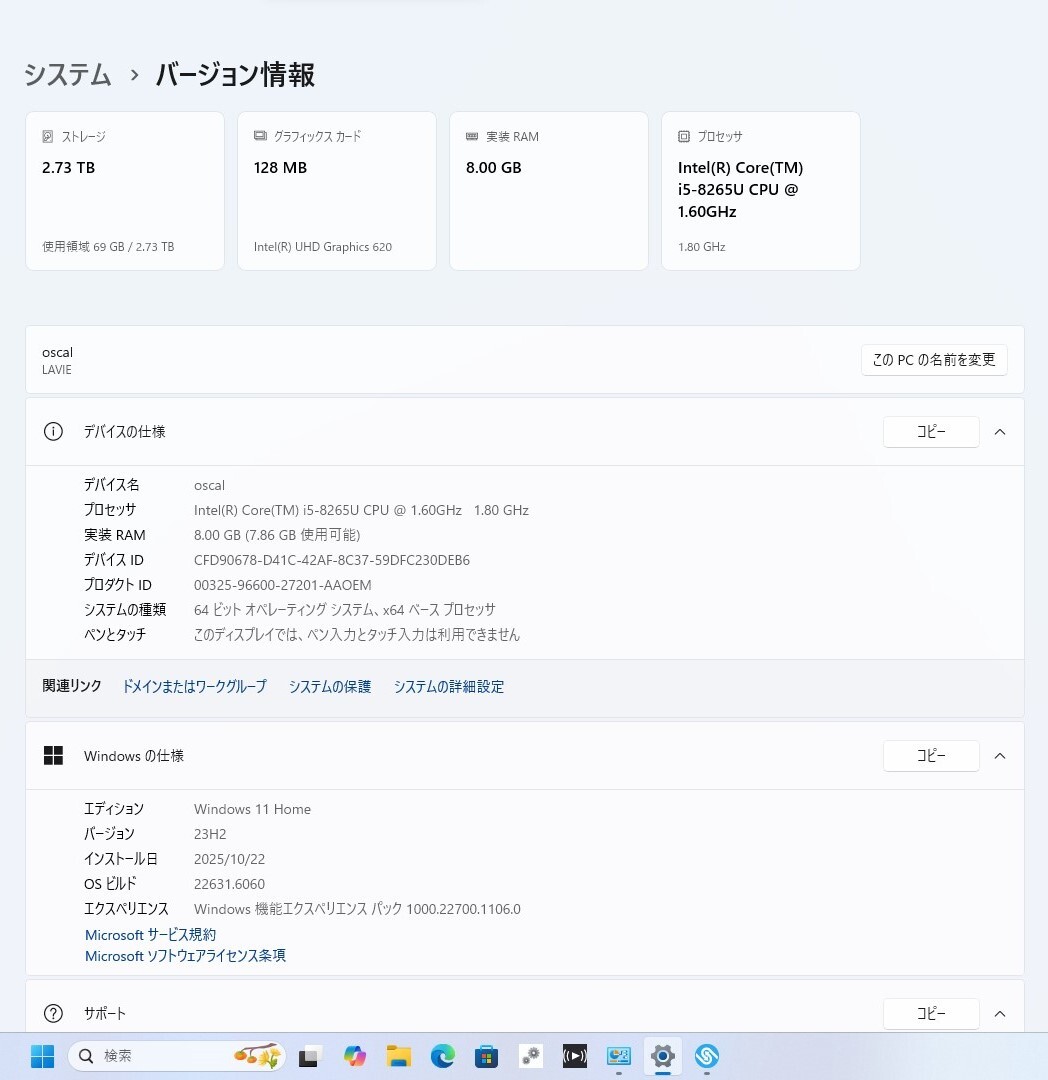1048x1080 pixels.
Task: Open Microsoft Copilot from the taskbar
Action: pos(354,1056)
